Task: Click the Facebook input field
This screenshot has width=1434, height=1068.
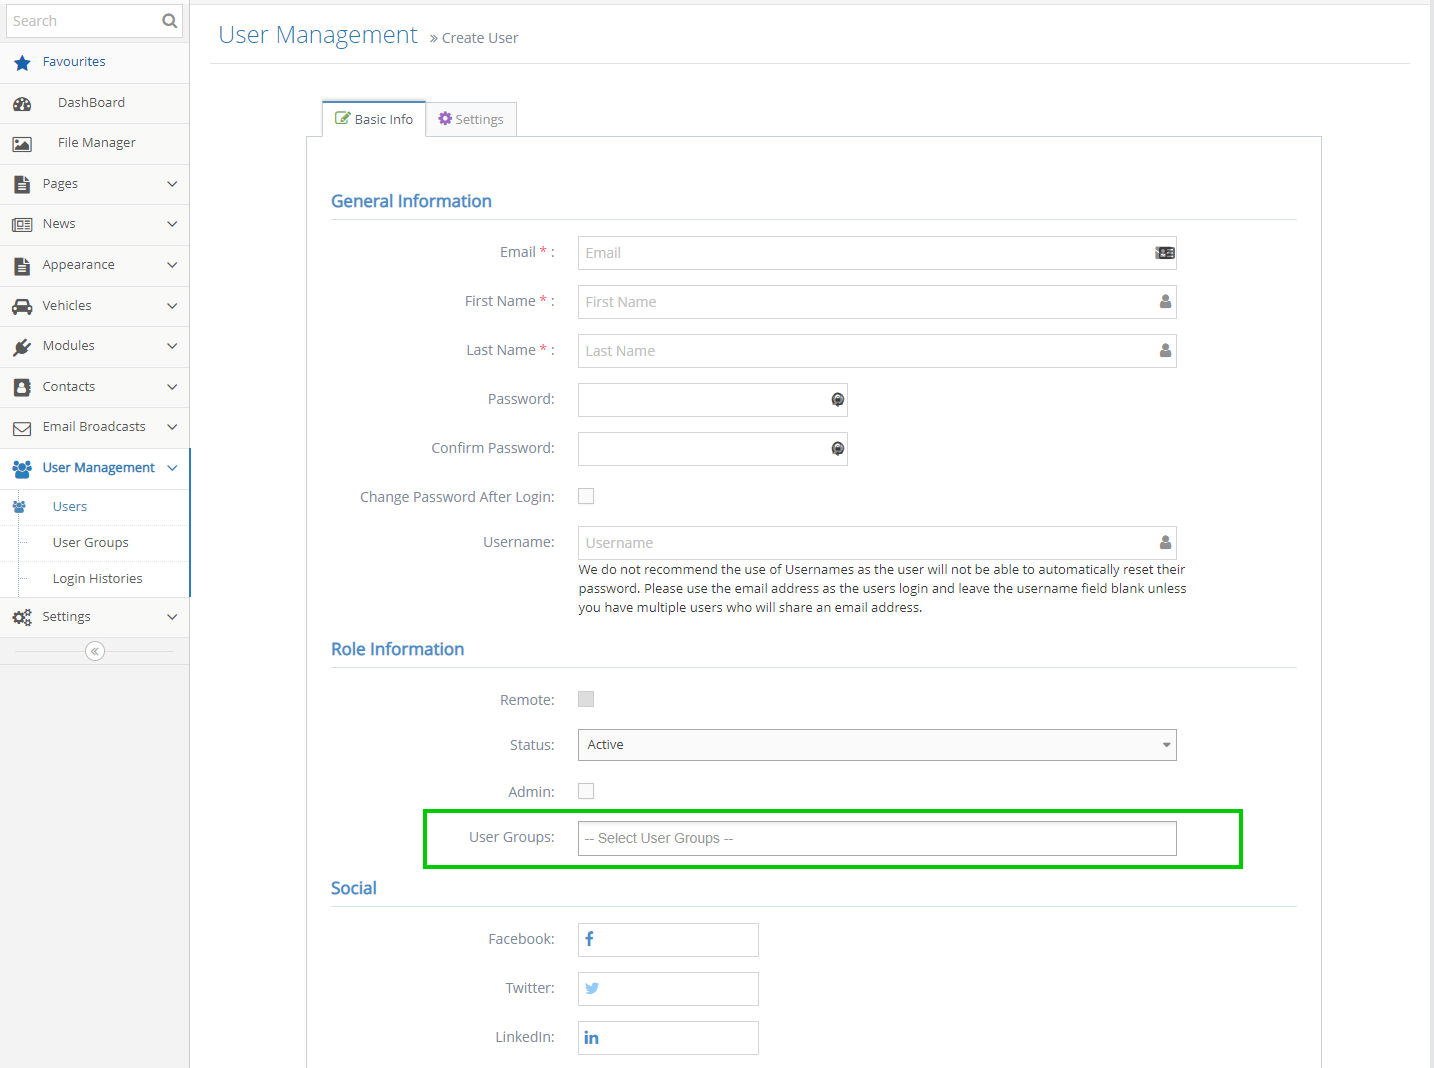Action: pos(676,940)
